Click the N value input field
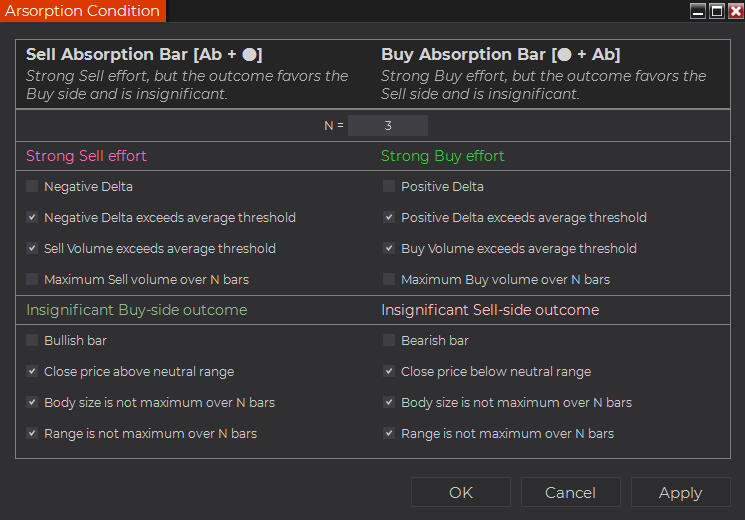 (387, 126)
